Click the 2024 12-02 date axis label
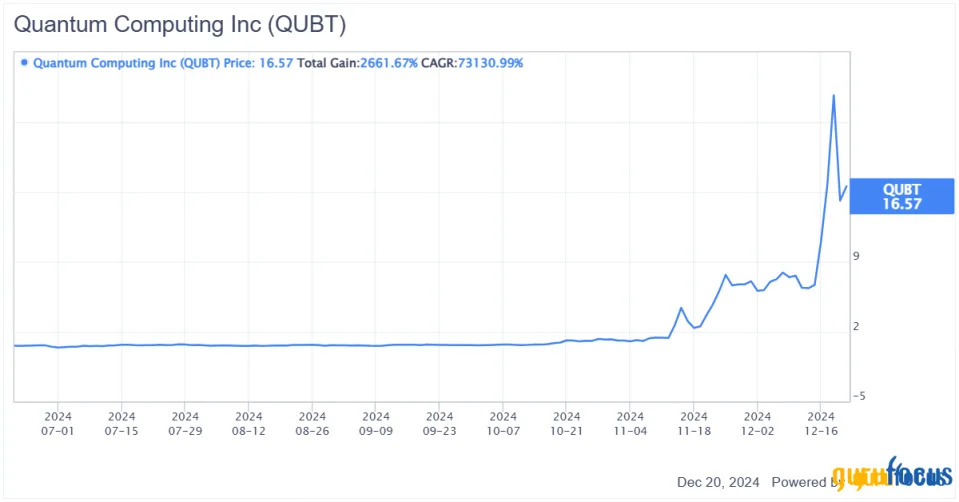959x502 pixels. (758, 424)
